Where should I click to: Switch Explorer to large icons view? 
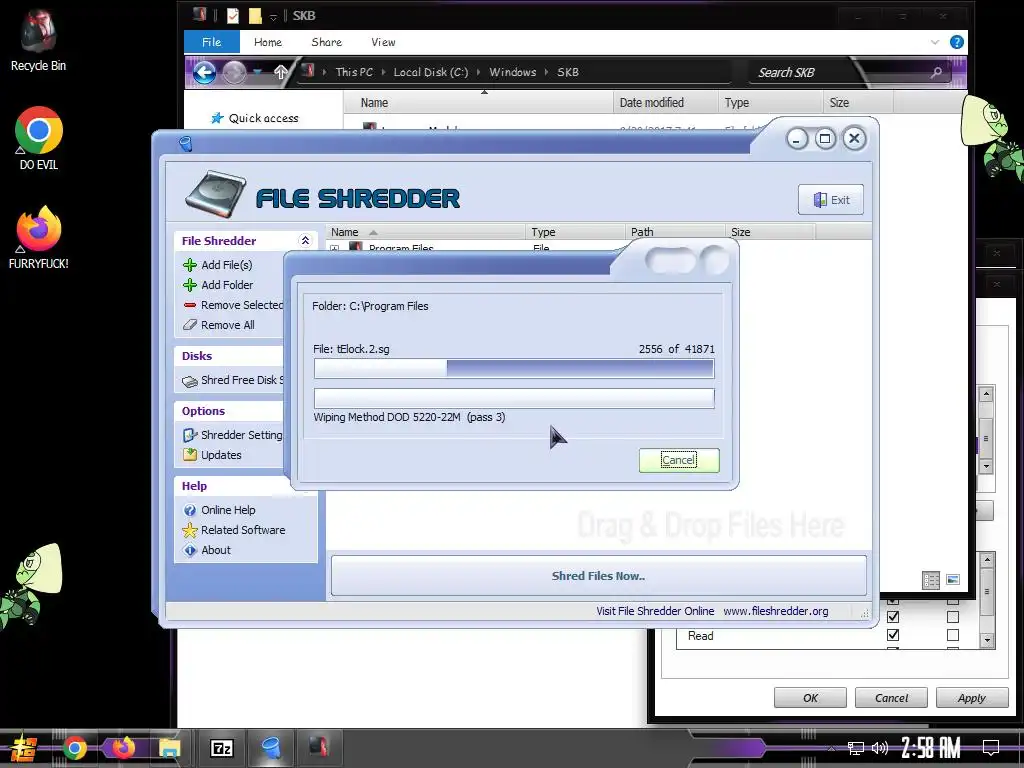[x=953, y=579]
